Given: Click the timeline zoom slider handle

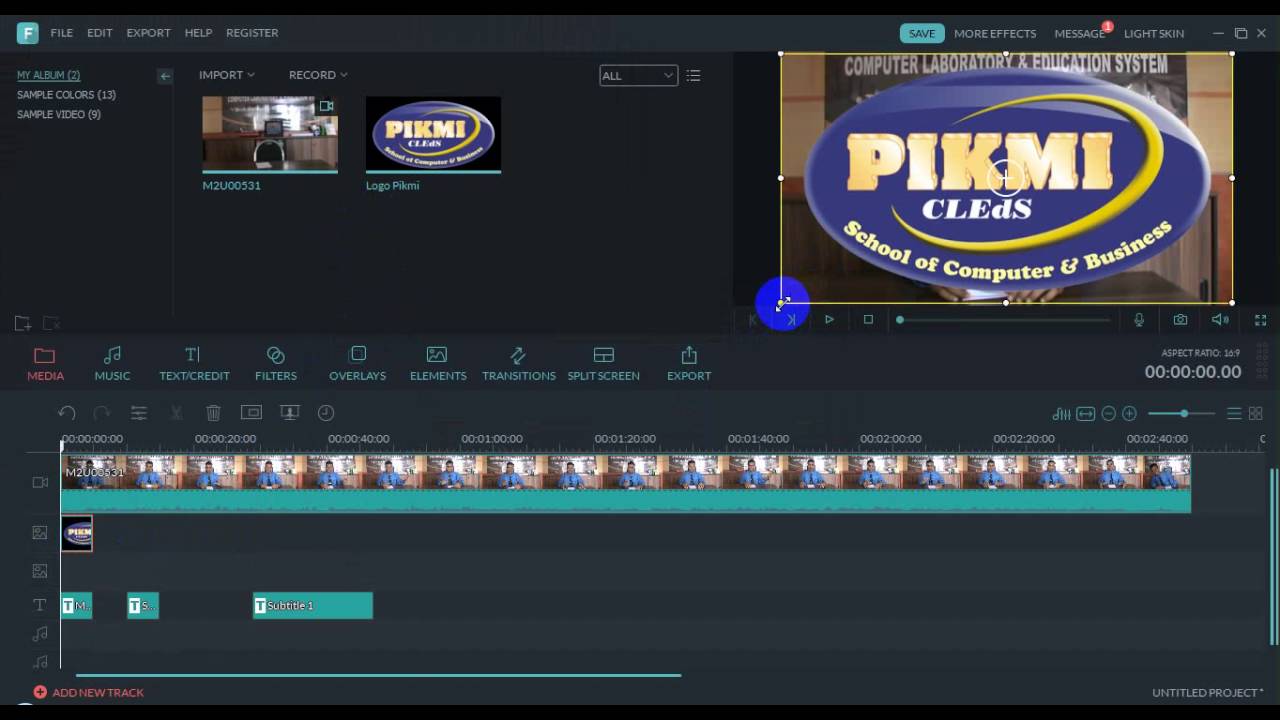Looking at the screenshot, I should pos(1184,414).
